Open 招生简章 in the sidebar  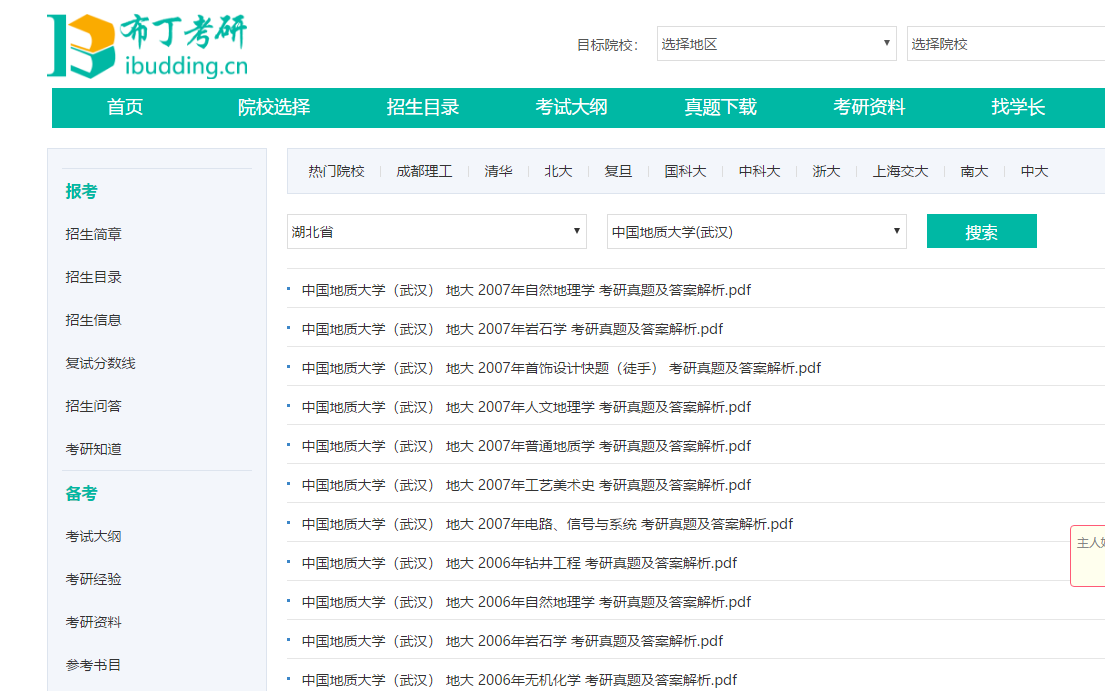(94, 234)
